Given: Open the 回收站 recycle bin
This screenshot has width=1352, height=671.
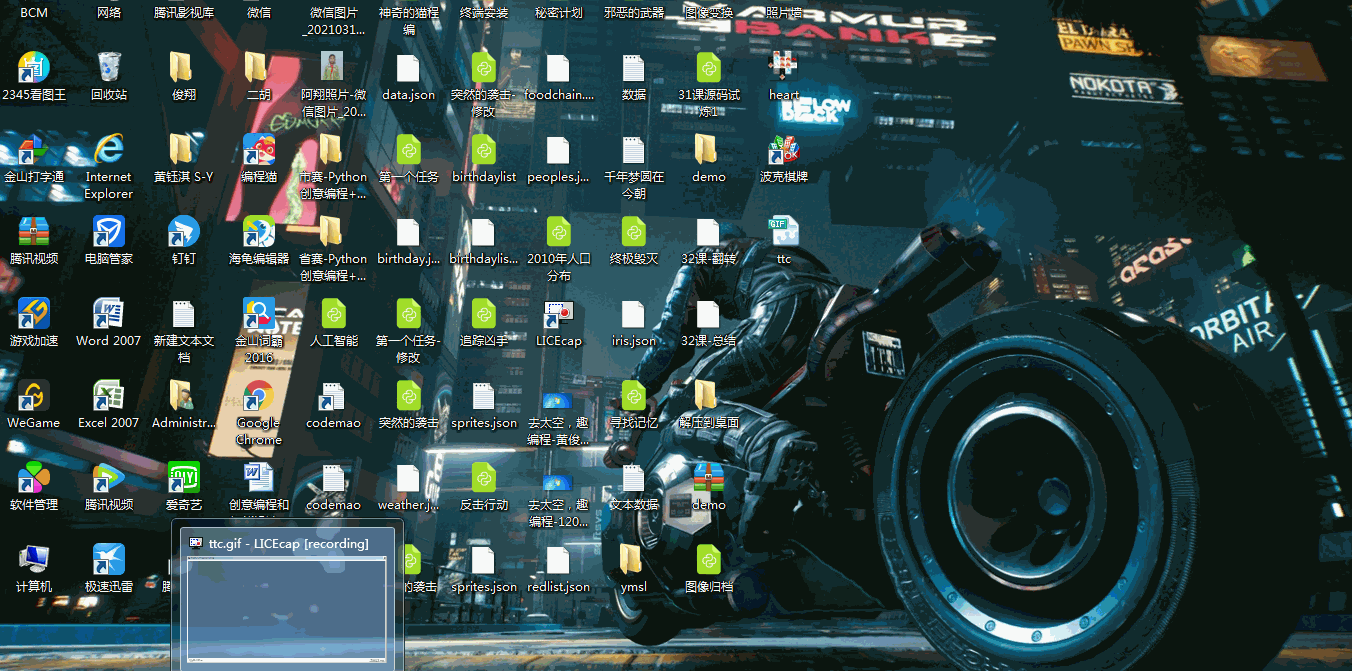Looking at the screenshot, I should click(x=109, y=68).
